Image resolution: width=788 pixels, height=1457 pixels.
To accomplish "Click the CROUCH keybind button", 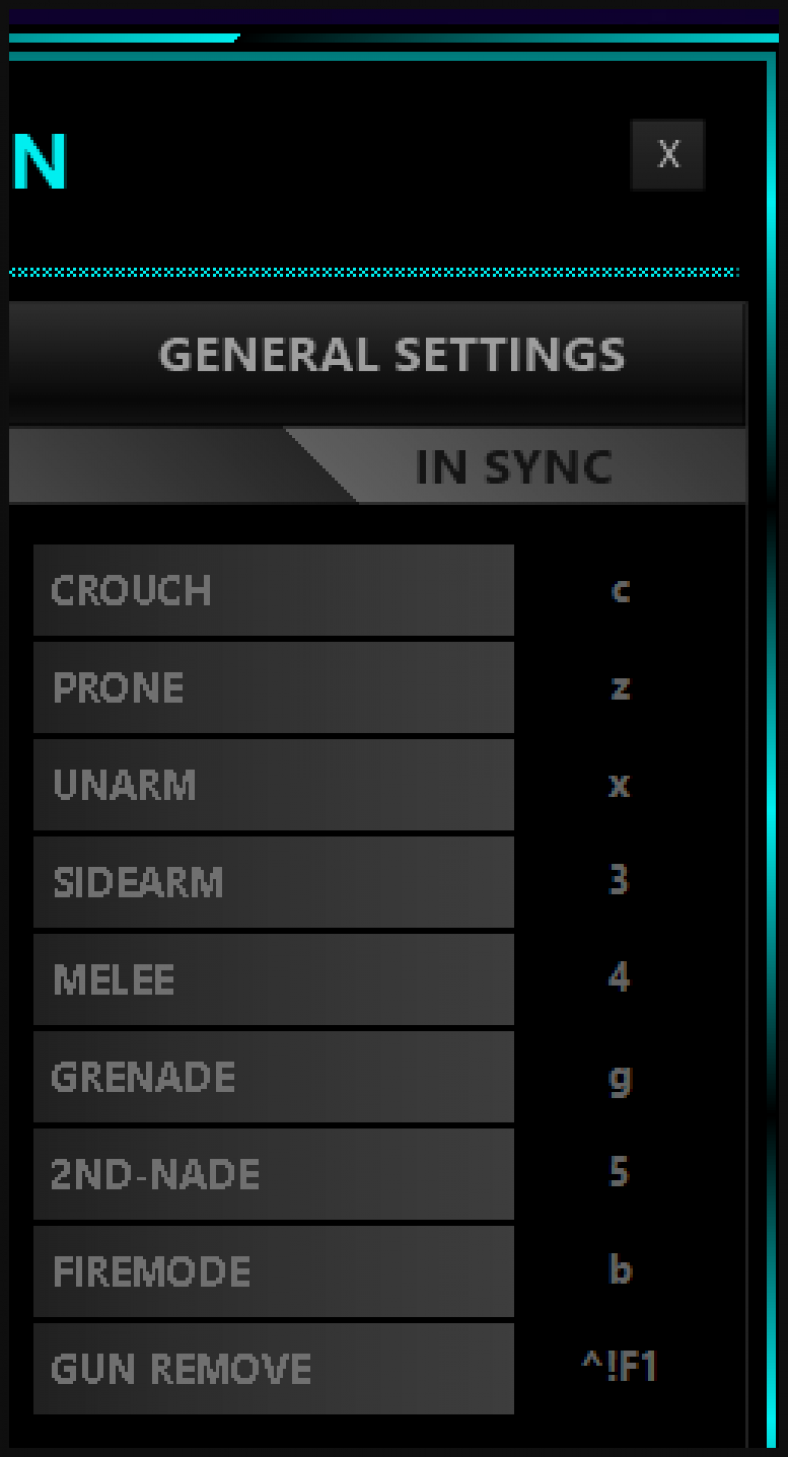I will pos(273,590).
